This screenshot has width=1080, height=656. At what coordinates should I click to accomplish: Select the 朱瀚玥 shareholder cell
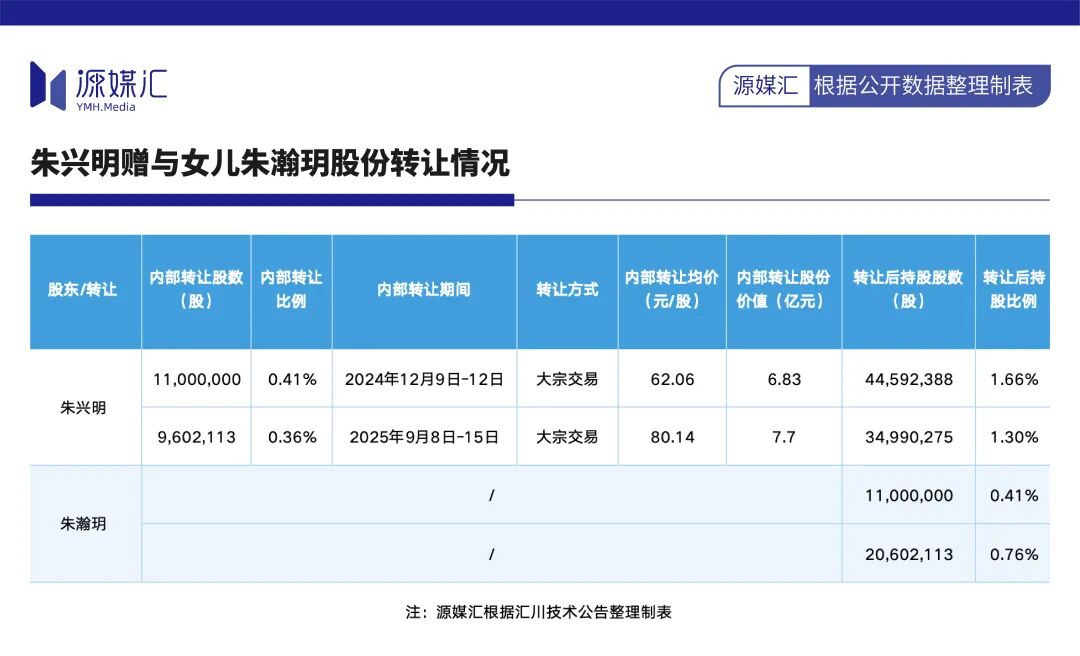click(83, 524)
